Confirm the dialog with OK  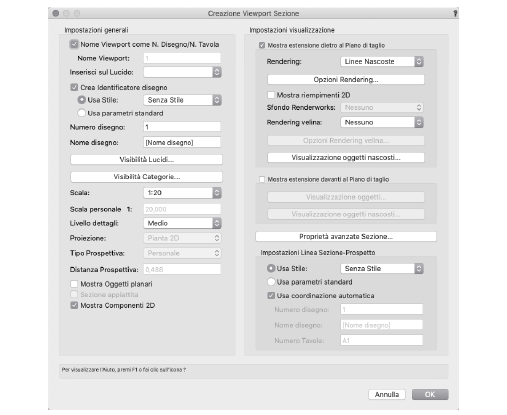click(430, 395)
